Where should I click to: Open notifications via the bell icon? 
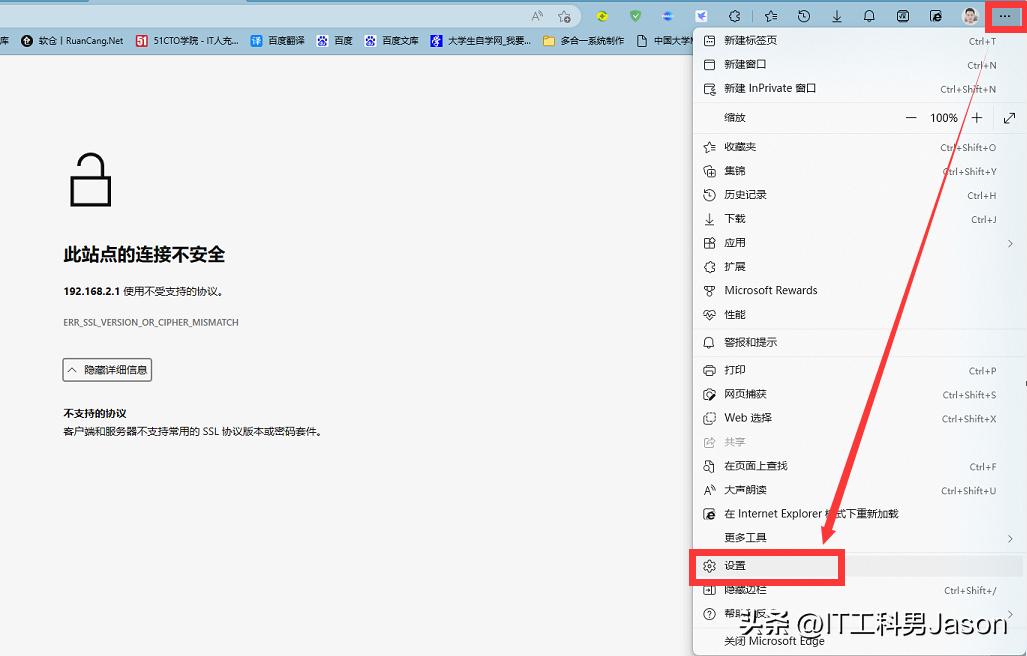pos(867,15)
